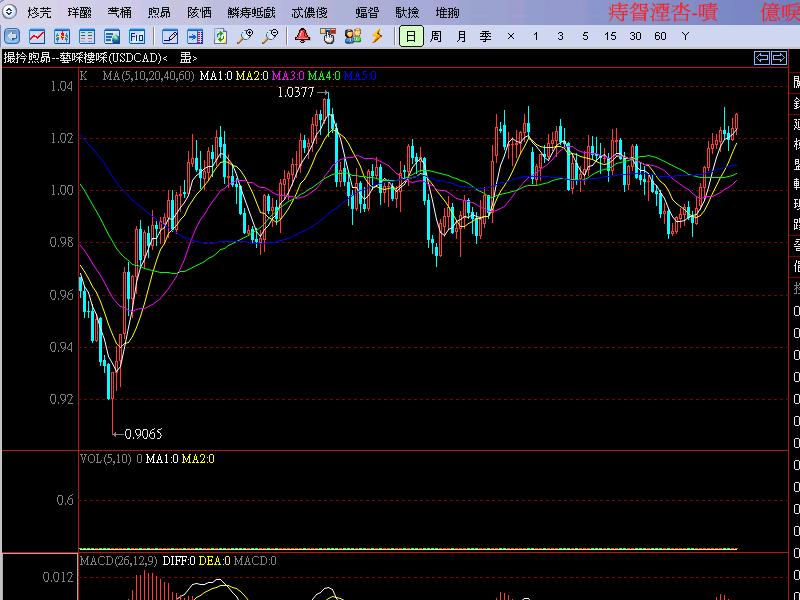Switch to the 月 monthly view tab
Image resolution: width=800 pixels, height=600 pixels.
pyautogui.click(x=462, y=37)
